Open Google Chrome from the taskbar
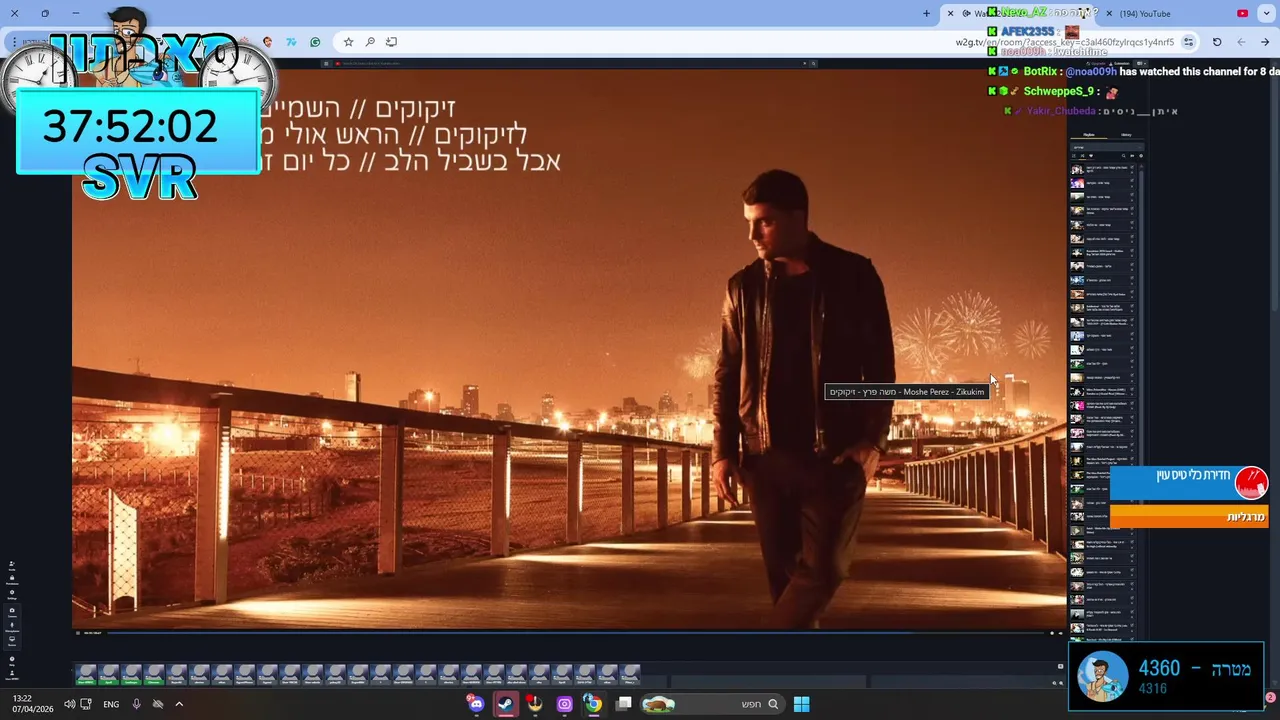 (x=593, y=704)
